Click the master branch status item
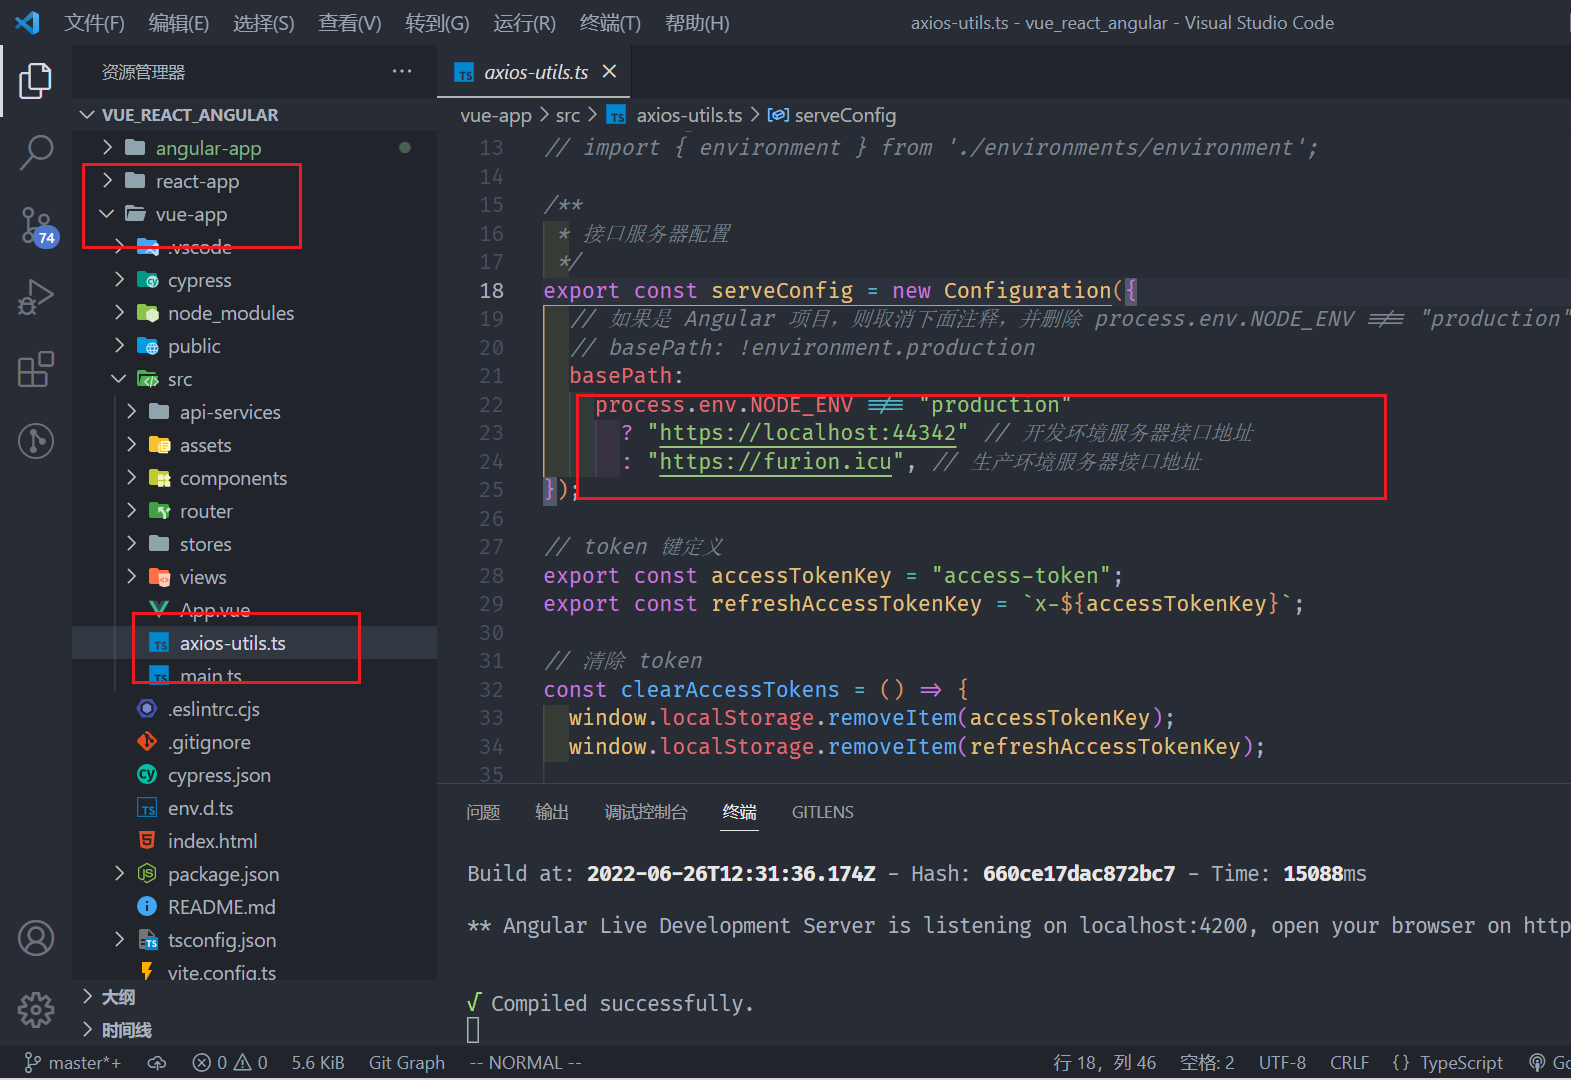Viewport: 1571px width, 1080px height. coord(74,1063)
